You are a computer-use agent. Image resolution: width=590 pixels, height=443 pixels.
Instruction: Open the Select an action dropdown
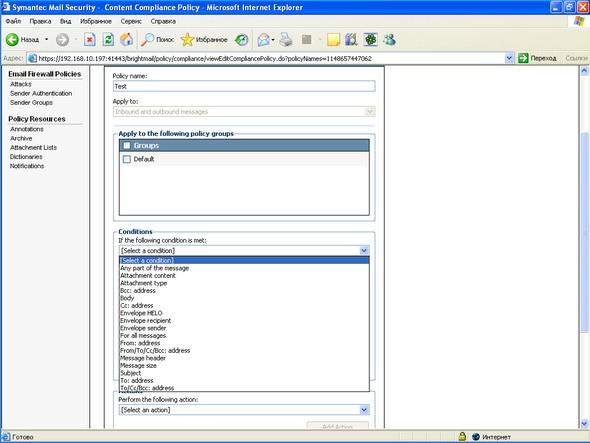(x=244, y=410)
